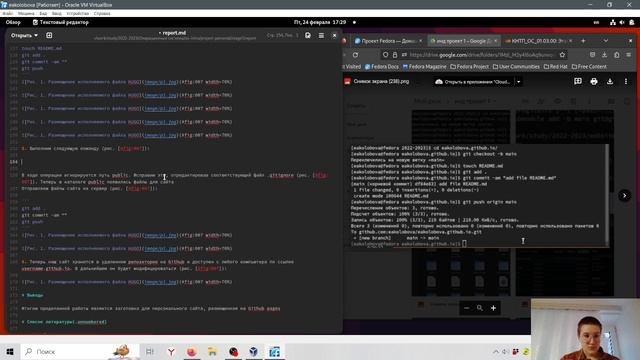The height and width of the screenshot is (360, 640).
Task: Go to next image with right arrow
Action: [624, 196]
